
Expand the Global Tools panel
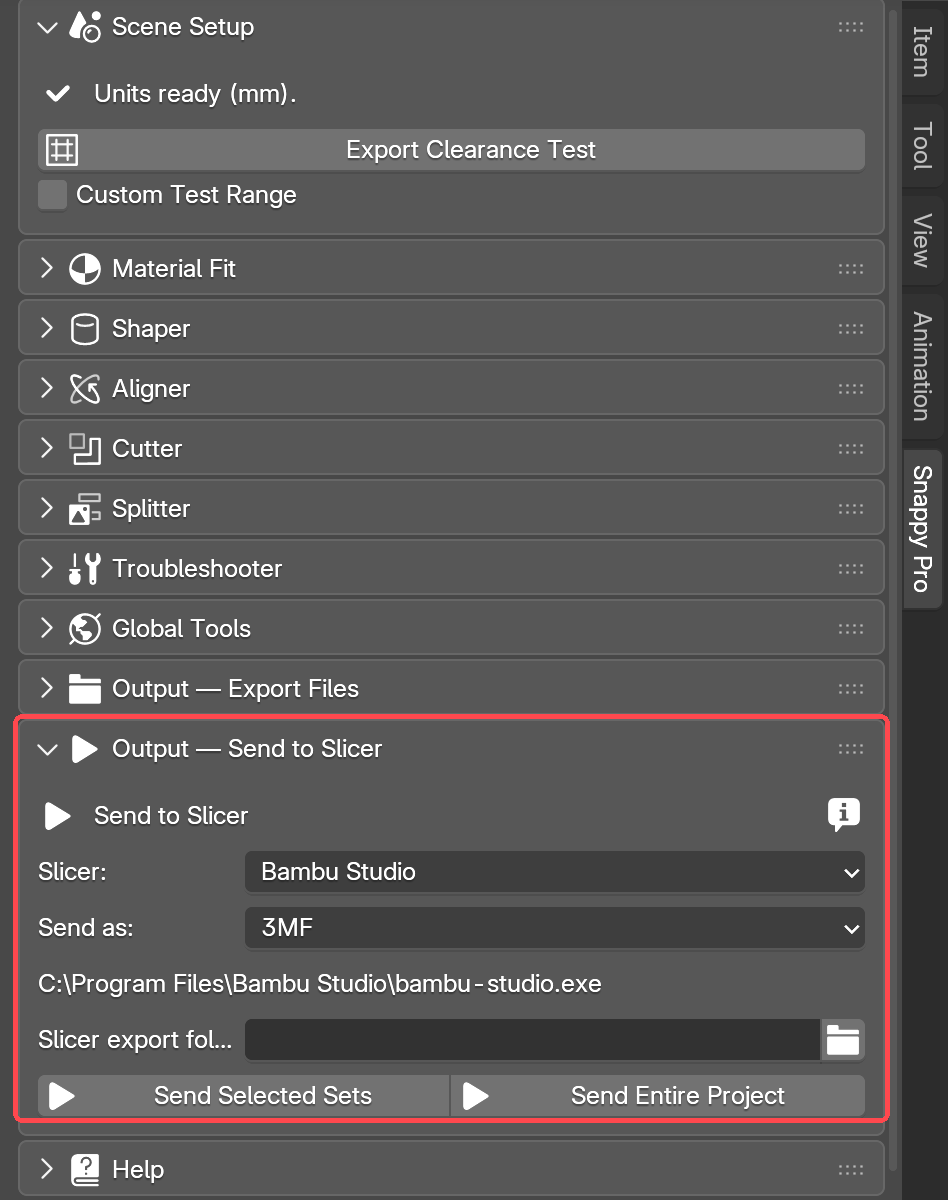coord(46,629)
